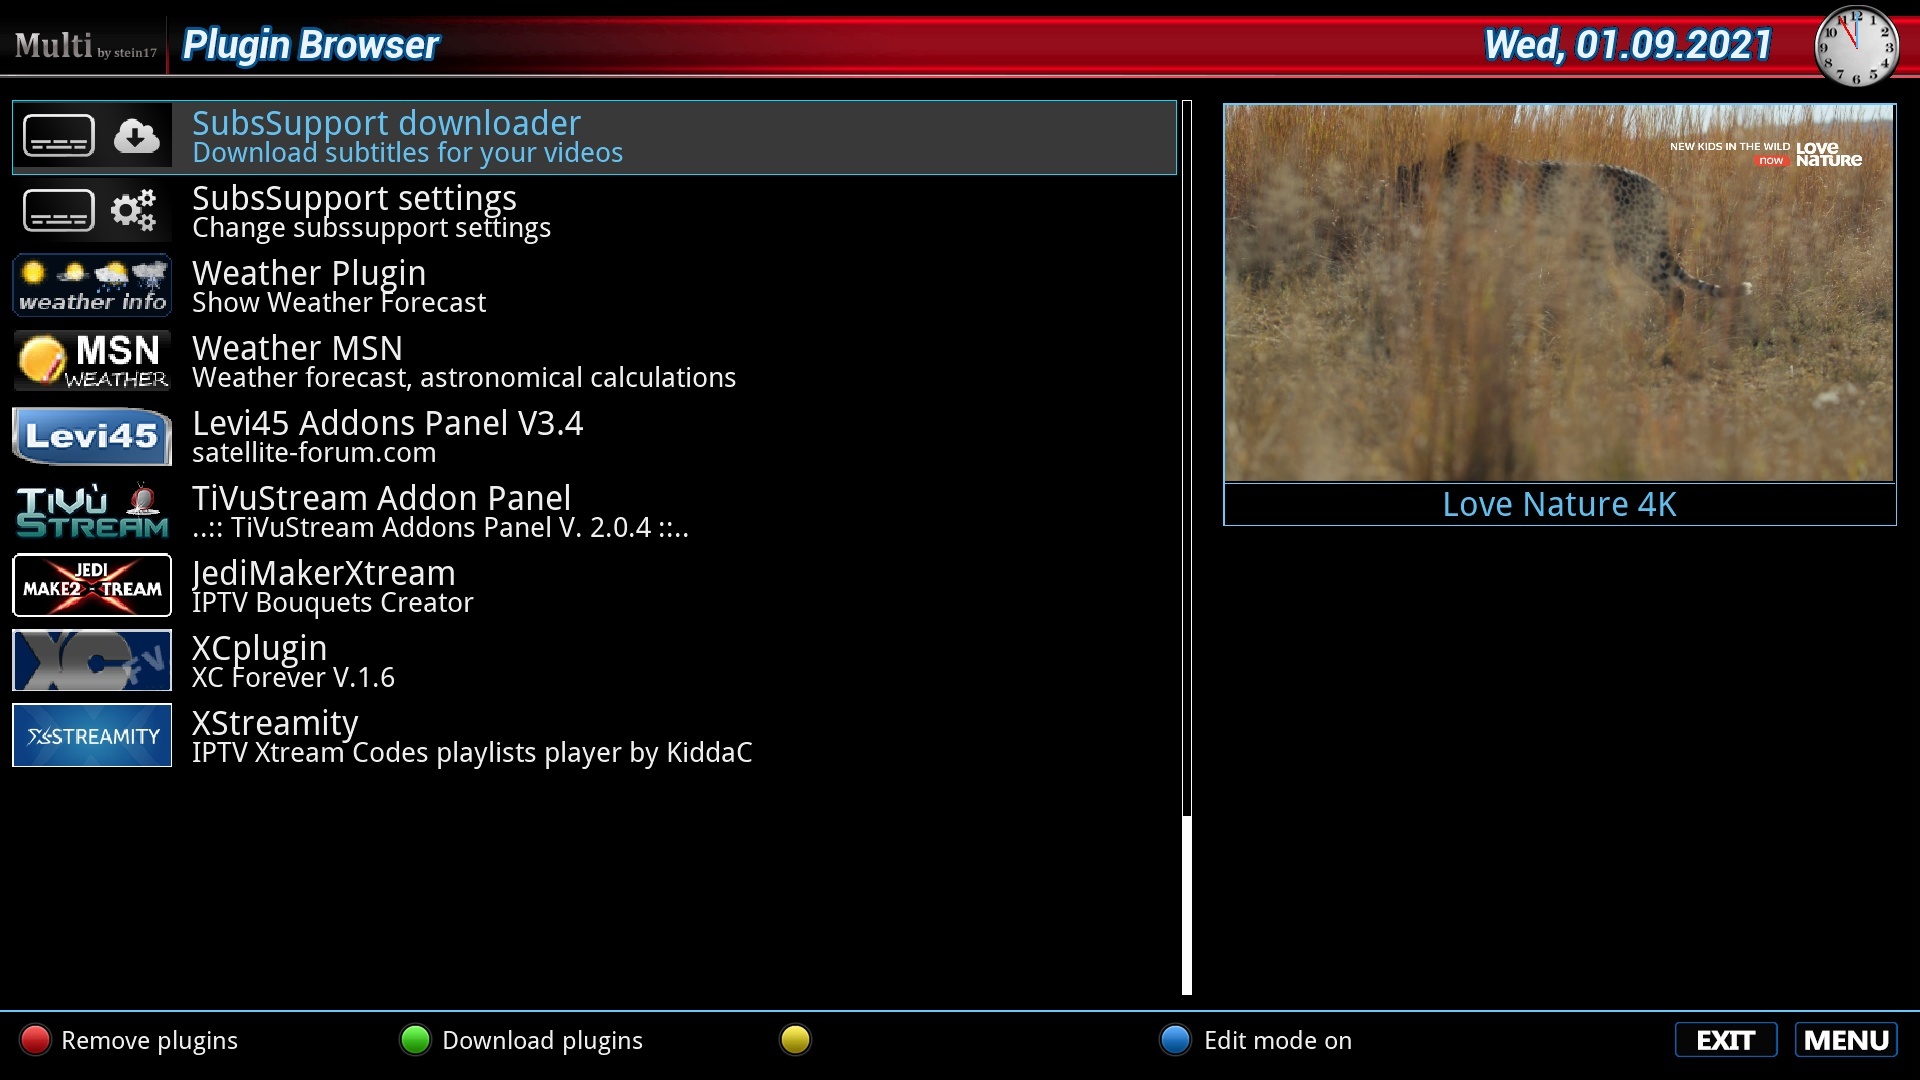The width and height of the screenshot is (1920, 1080).
Task: Select Weather Plugin forecast icon
Action: 91,285
